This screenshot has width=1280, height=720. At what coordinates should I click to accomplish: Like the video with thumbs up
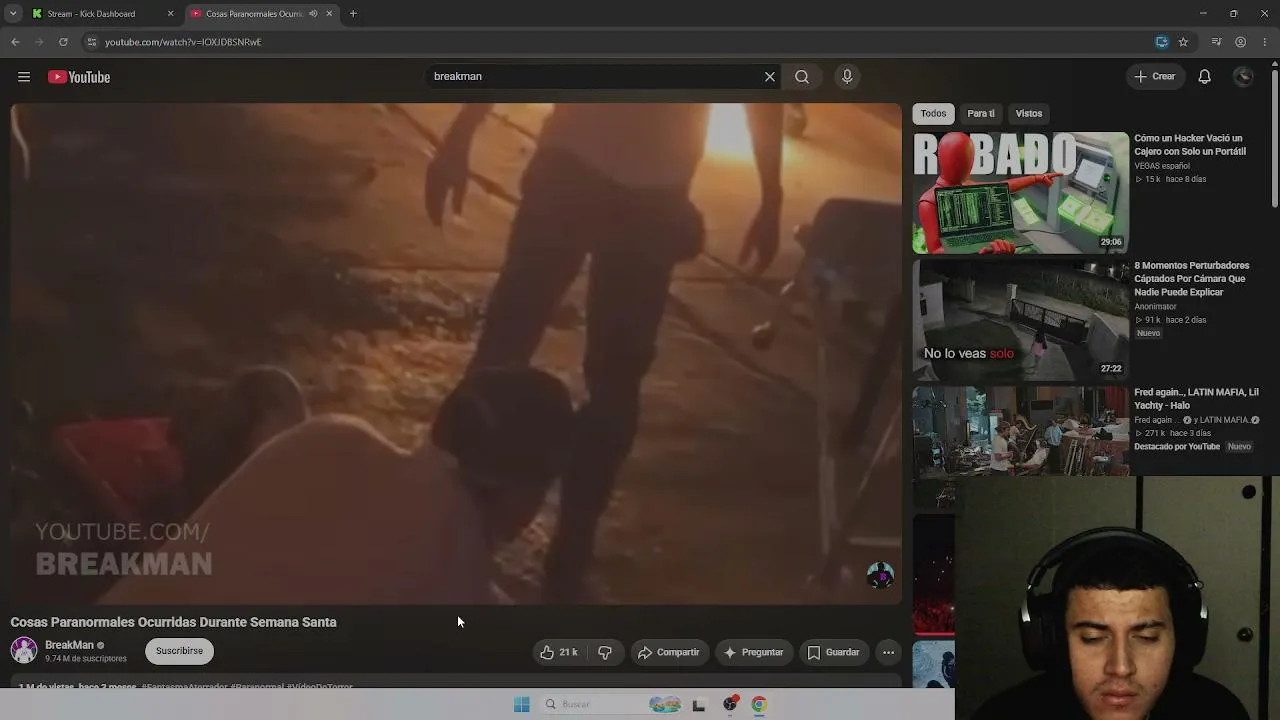[559, 652]
